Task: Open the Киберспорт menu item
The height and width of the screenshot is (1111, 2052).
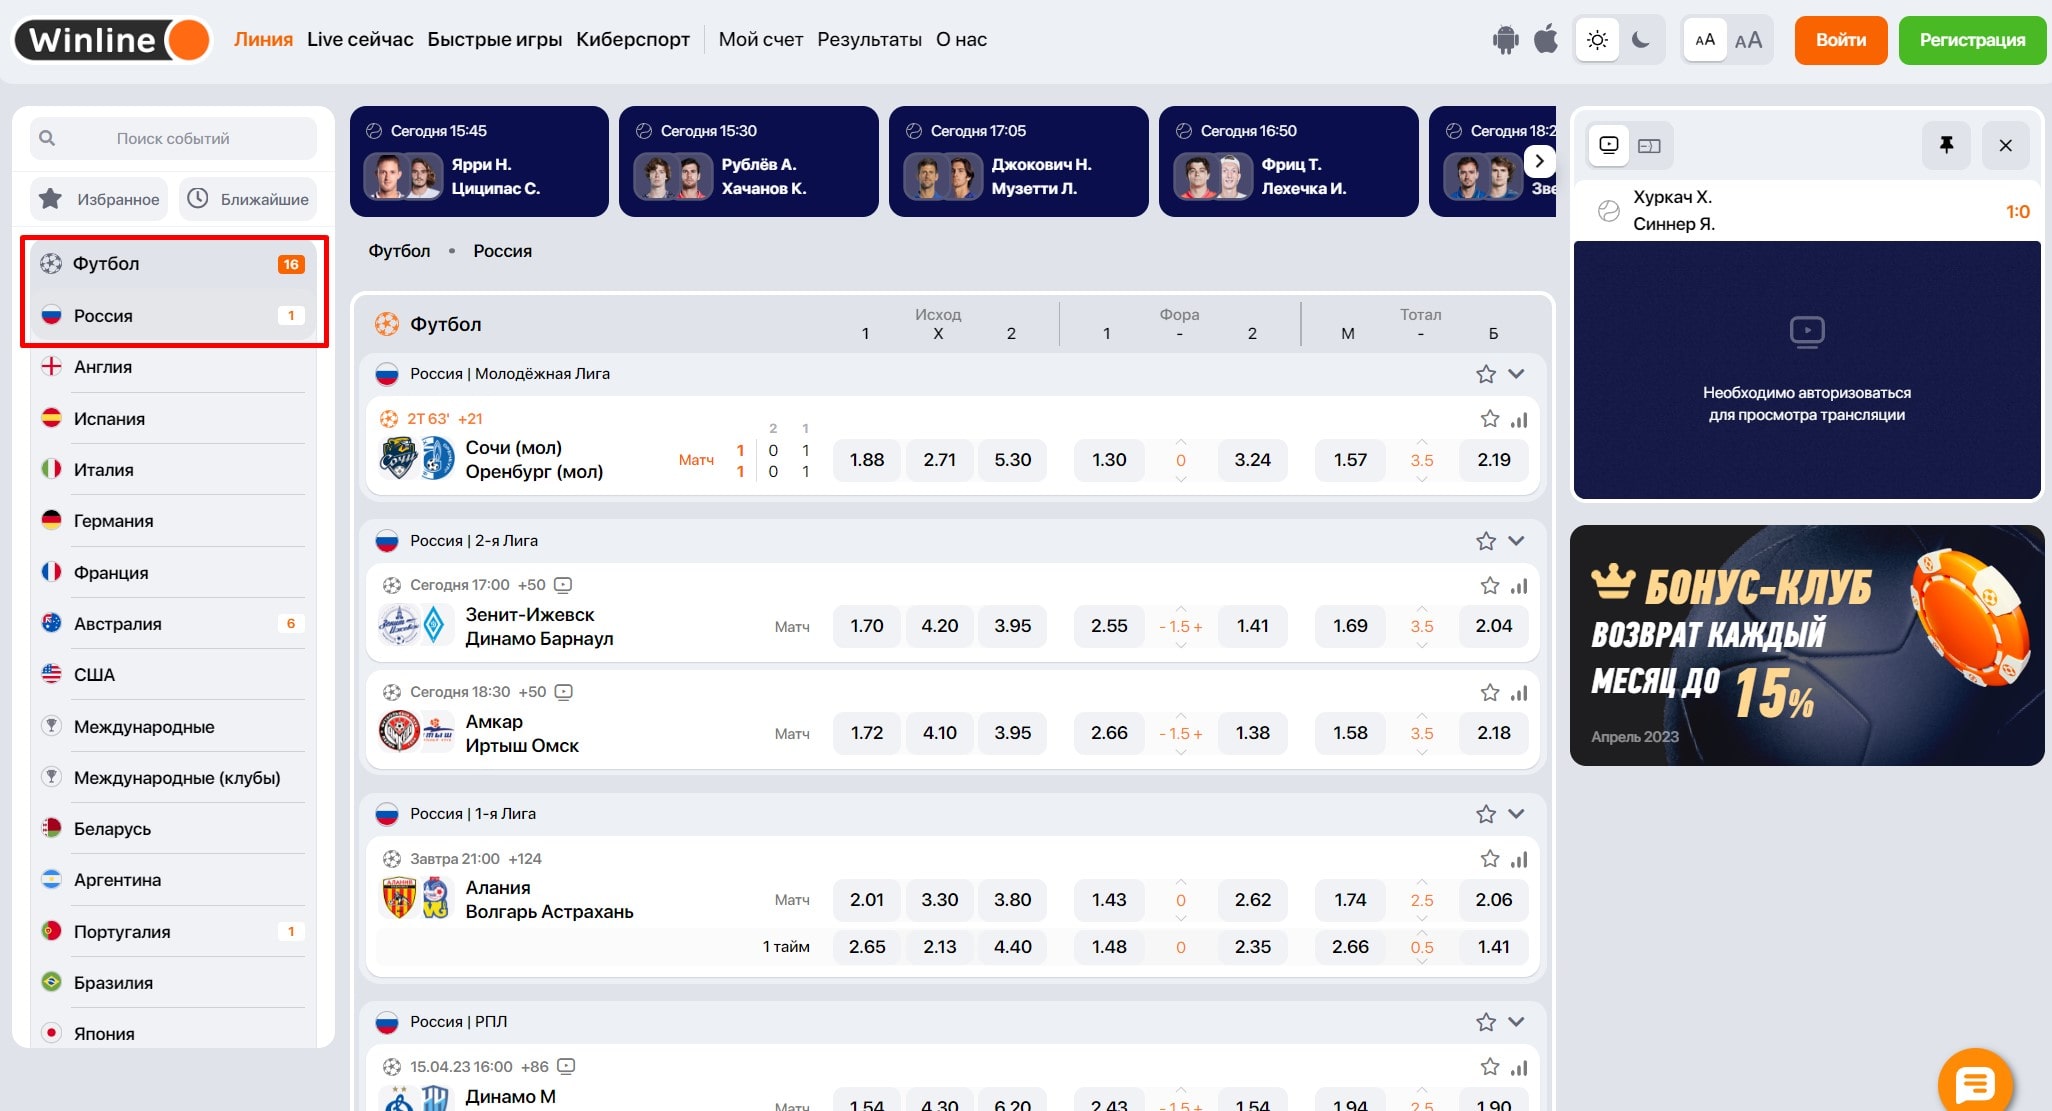Action: [x=632, y=40]
